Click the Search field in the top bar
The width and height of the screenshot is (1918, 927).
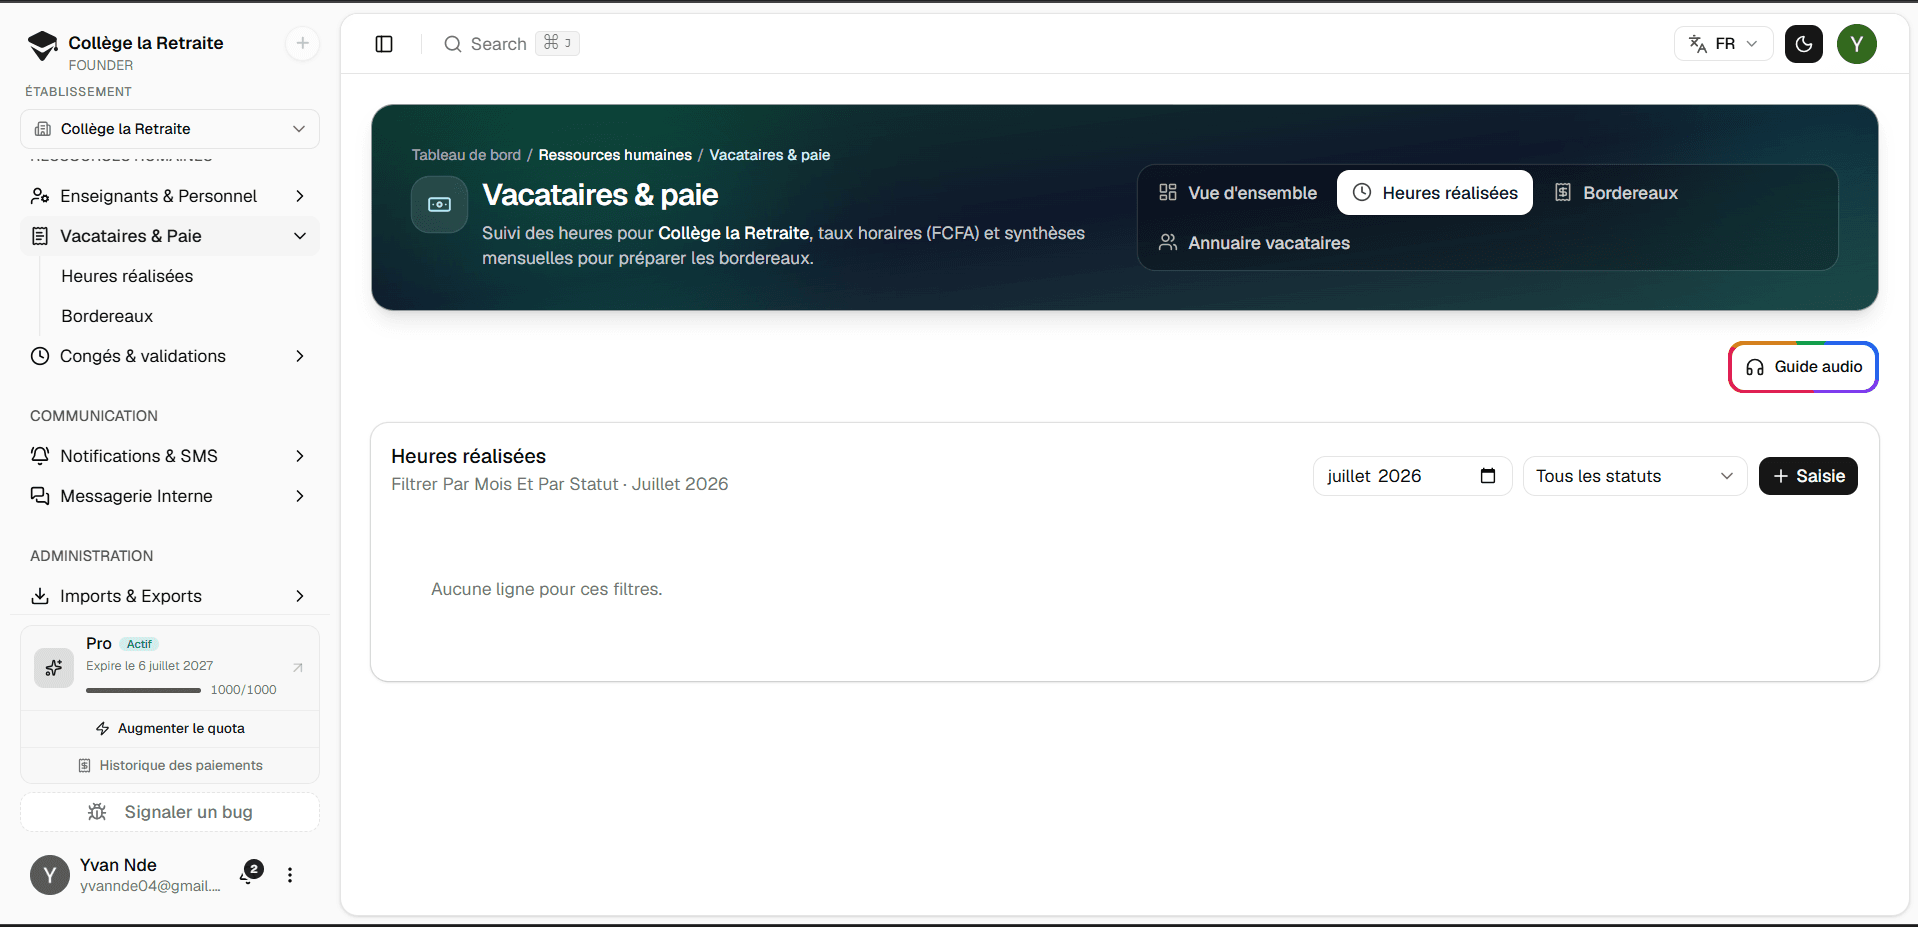[x=511, y=44]
